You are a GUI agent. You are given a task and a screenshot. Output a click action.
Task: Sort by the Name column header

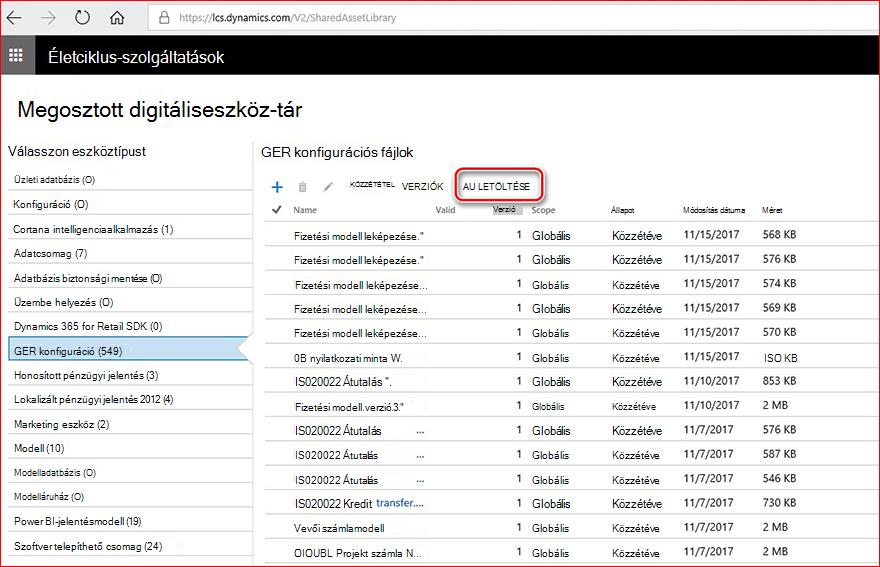[305, 210]
